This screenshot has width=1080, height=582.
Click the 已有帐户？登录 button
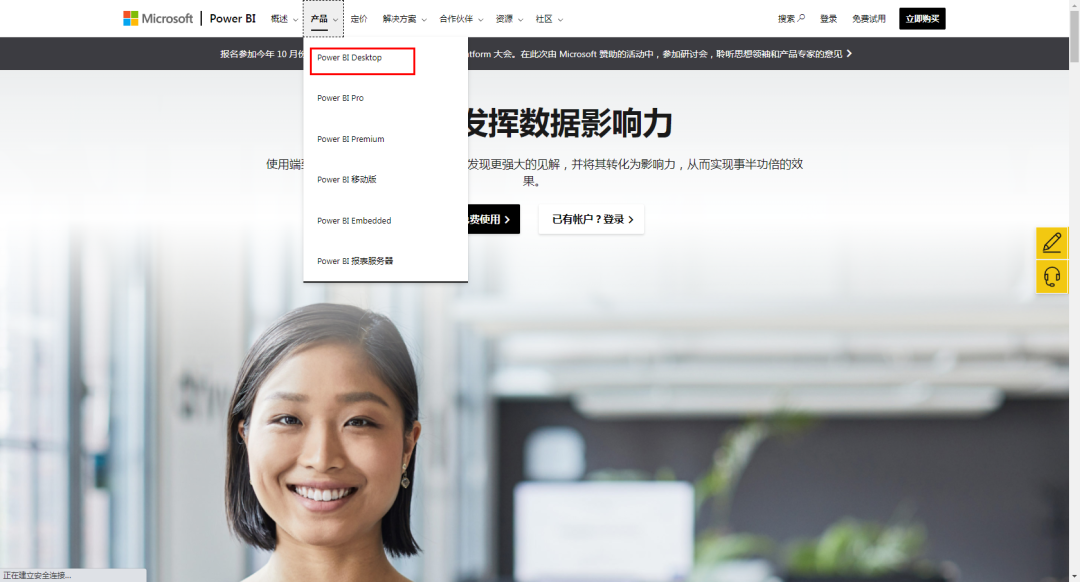click(x=591, y=219)
